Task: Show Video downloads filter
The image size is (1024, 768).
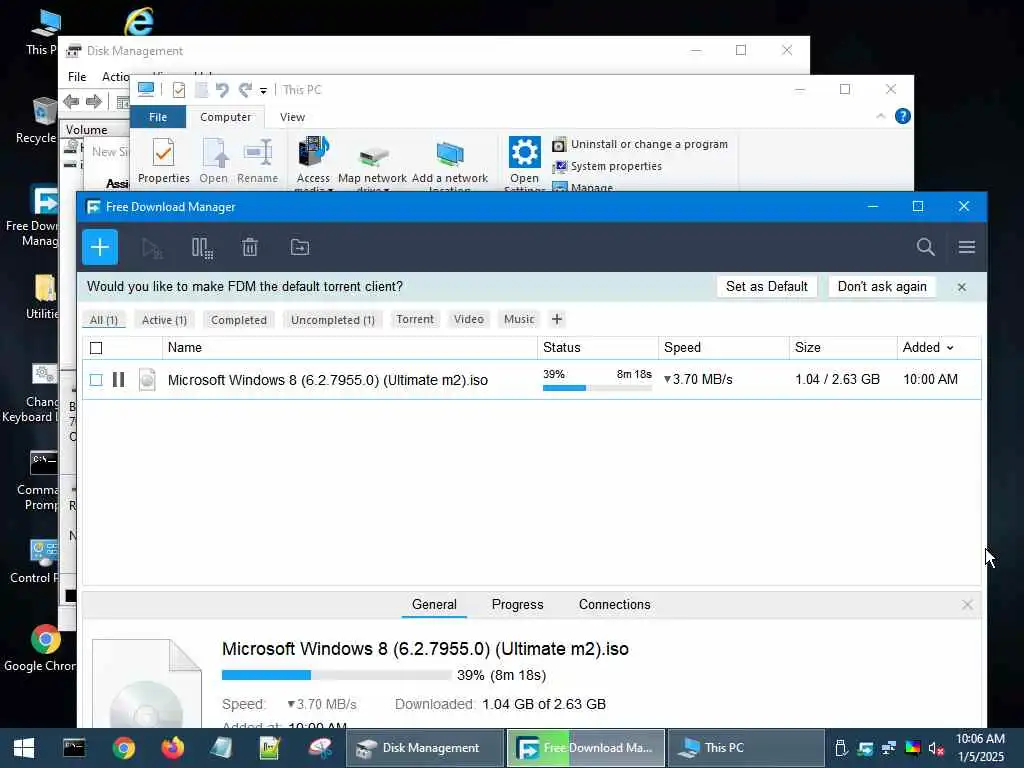Action: pos(469,319)
